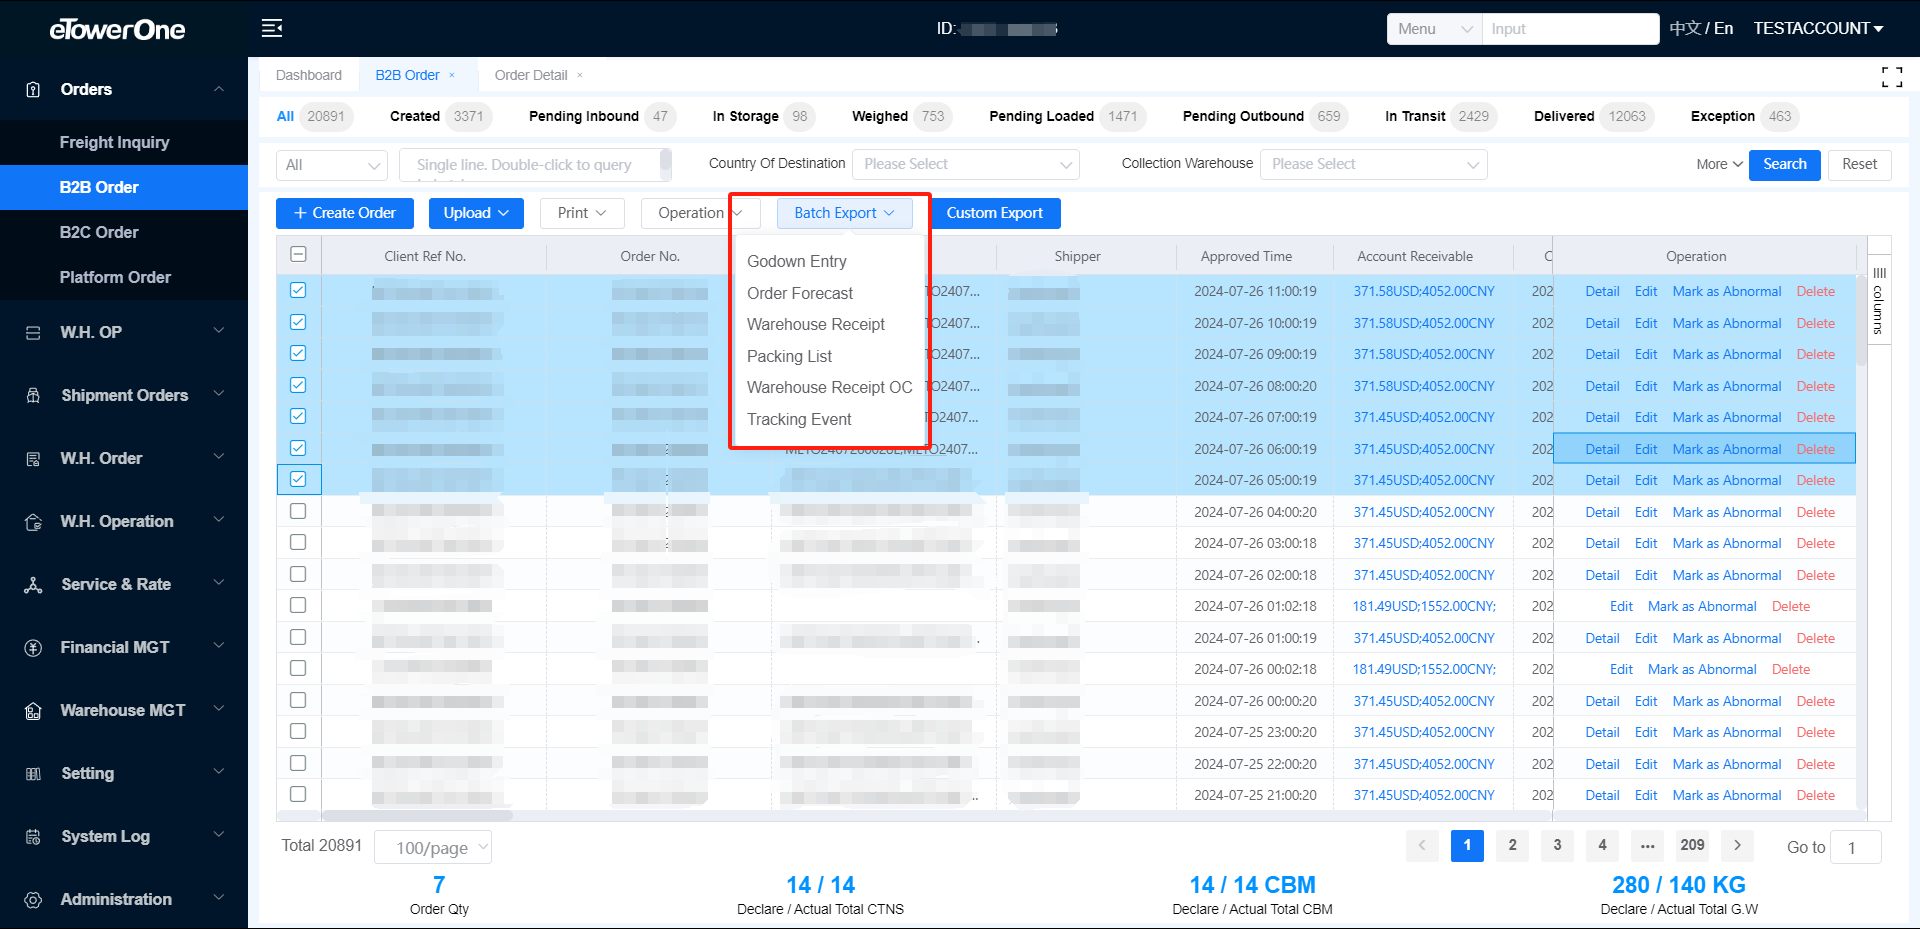Open the Upload dropdown button
The width and height of the screenshot is (1920, 929).
[x=476, y=213]
